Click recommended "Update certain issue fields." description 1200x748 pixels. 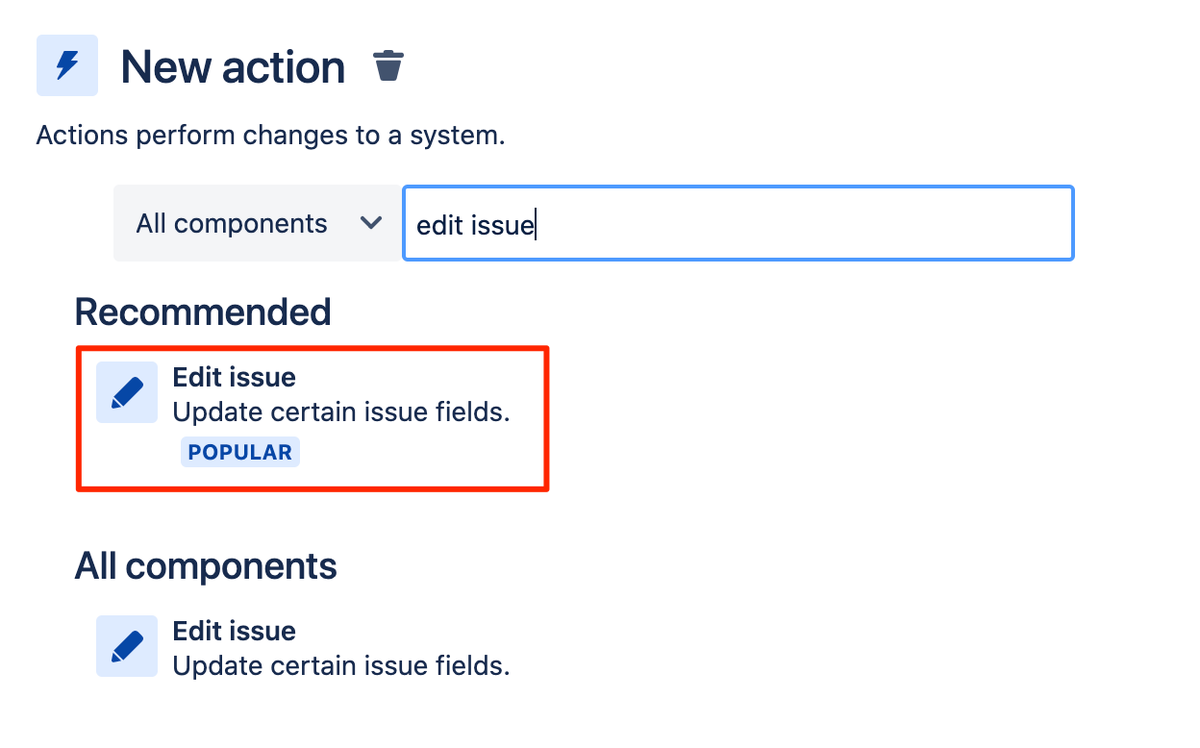[x=341, y=412]
